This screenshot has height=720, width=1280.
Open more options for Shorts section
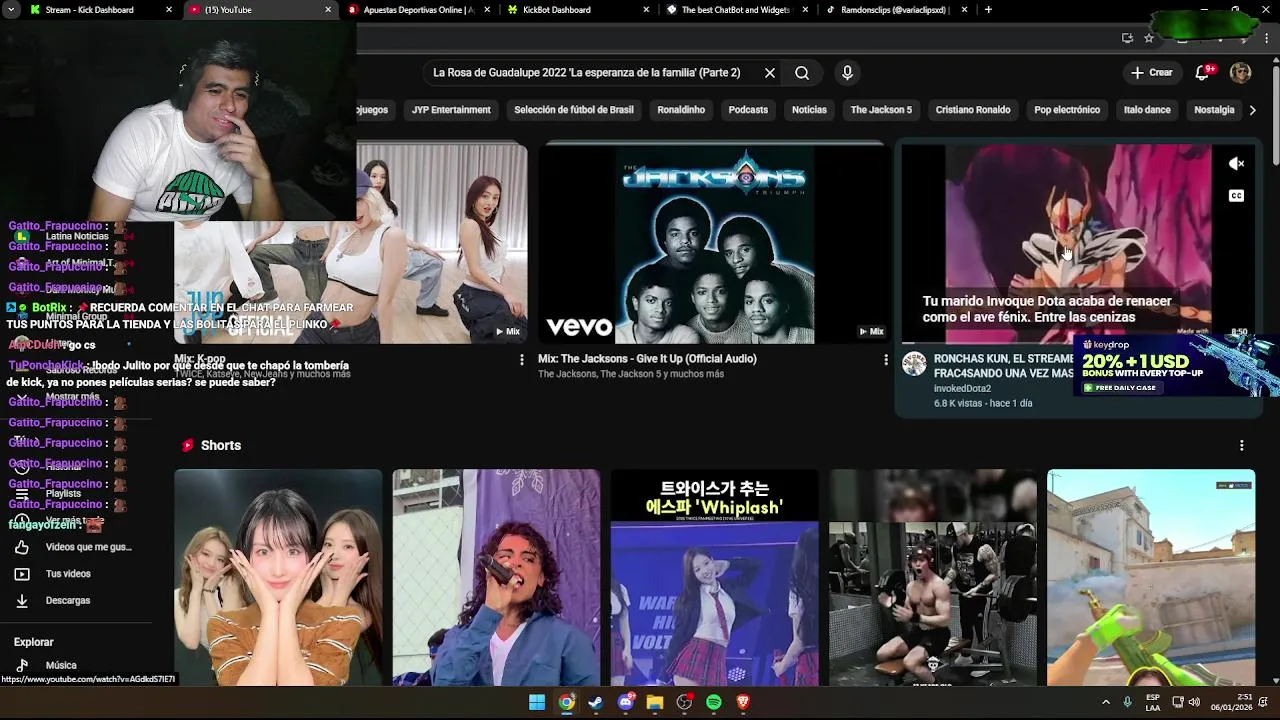(1242, 445)
